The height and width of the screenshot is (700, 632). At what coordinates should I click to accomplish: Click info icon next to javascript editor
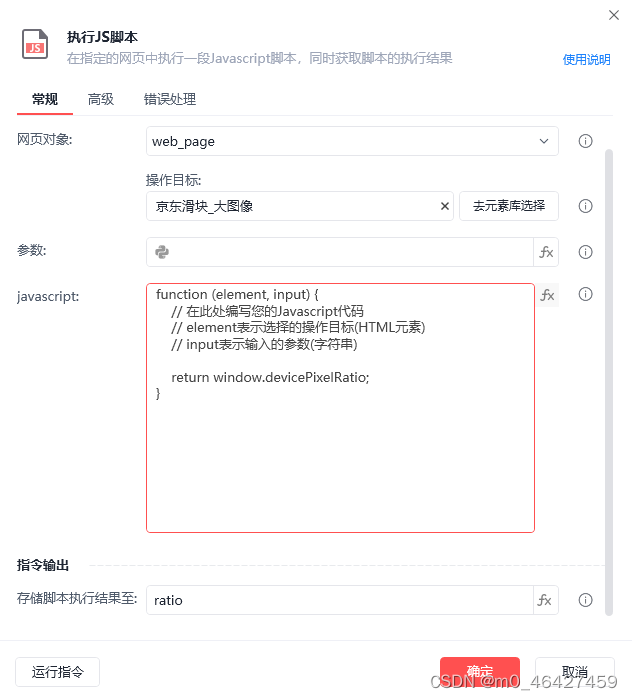[x=585, y=294]
